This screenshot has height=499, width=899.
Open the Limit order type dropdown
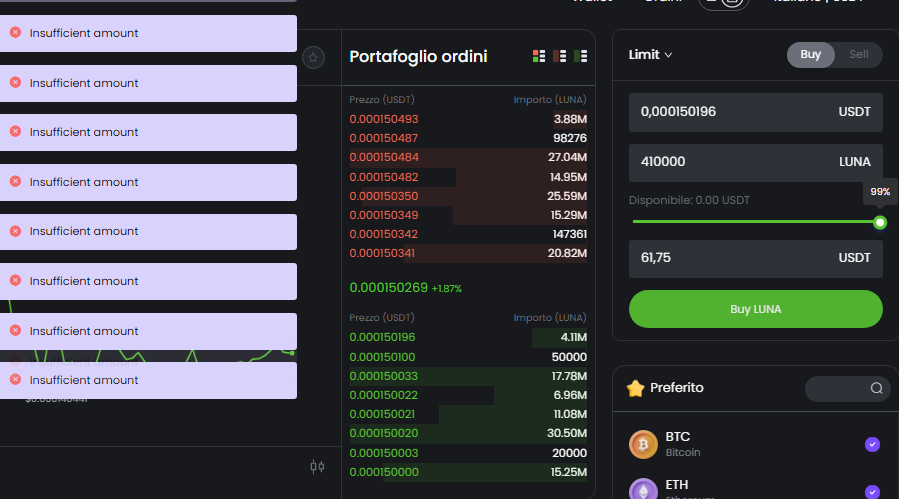pyautogui.click(x=650, y=54)
